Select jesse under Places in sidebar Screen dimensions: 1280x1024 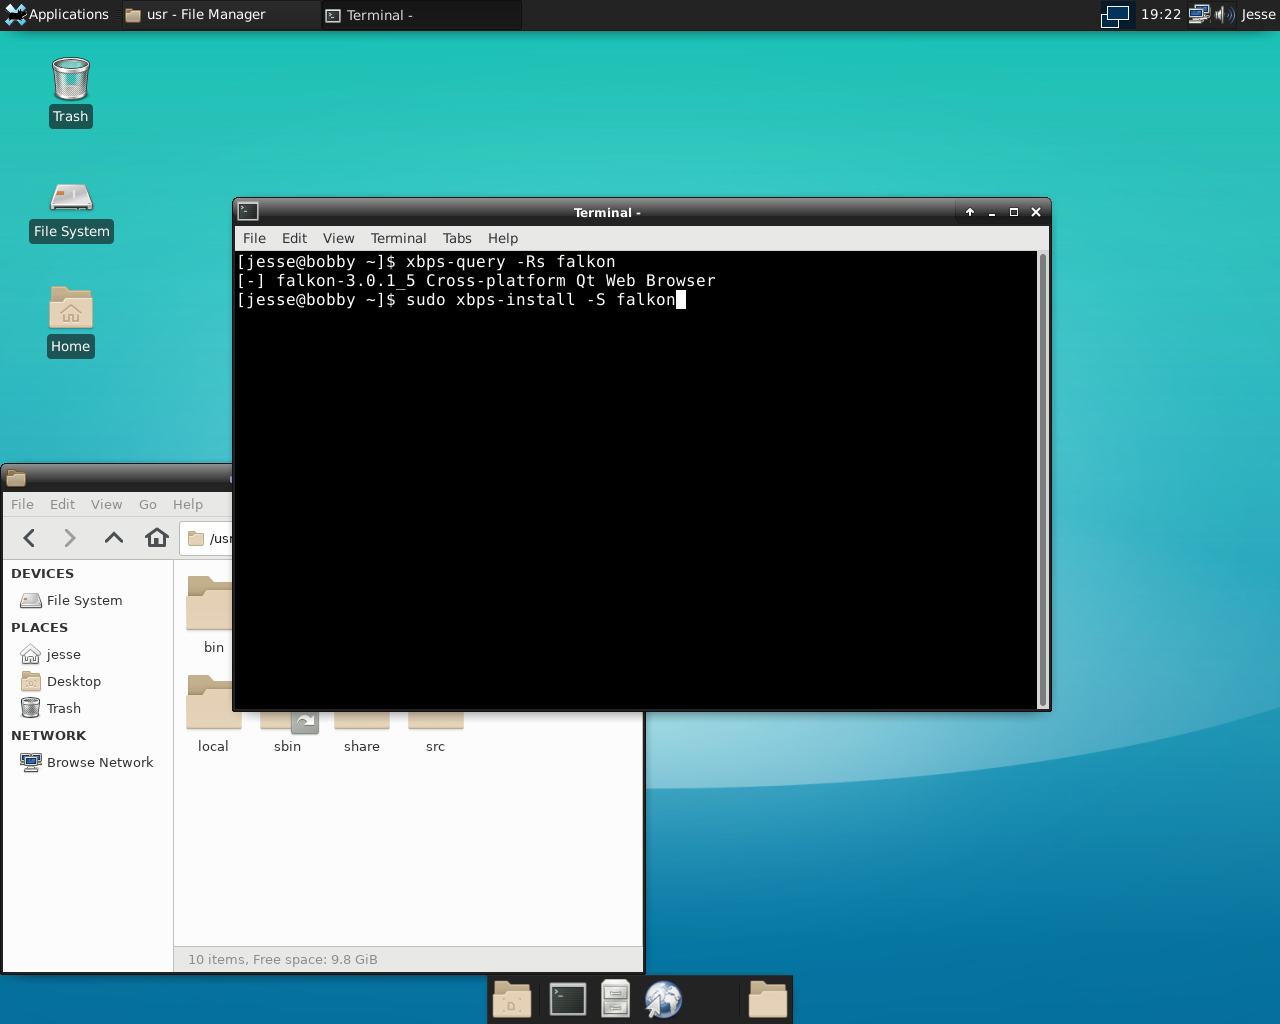[88, 654]
